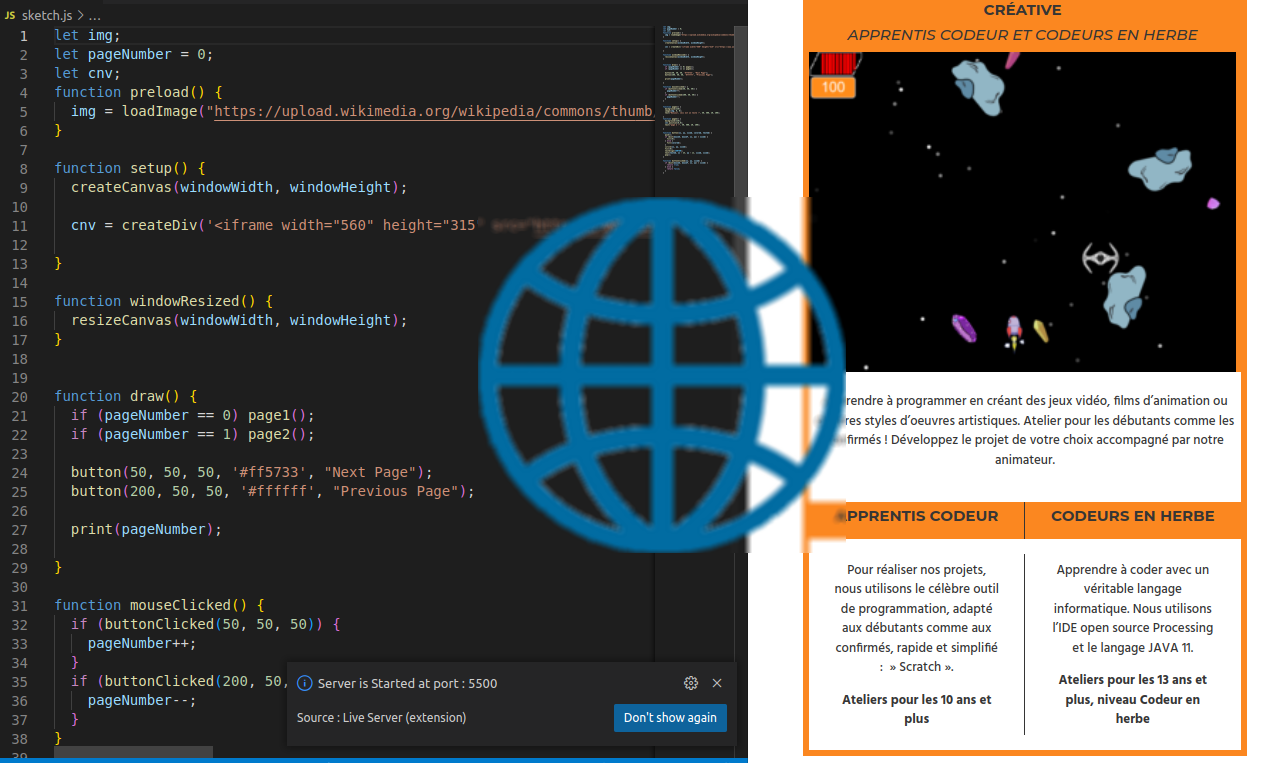Click "Ateliers pour les 10 ans et plus"

[917, 709]
